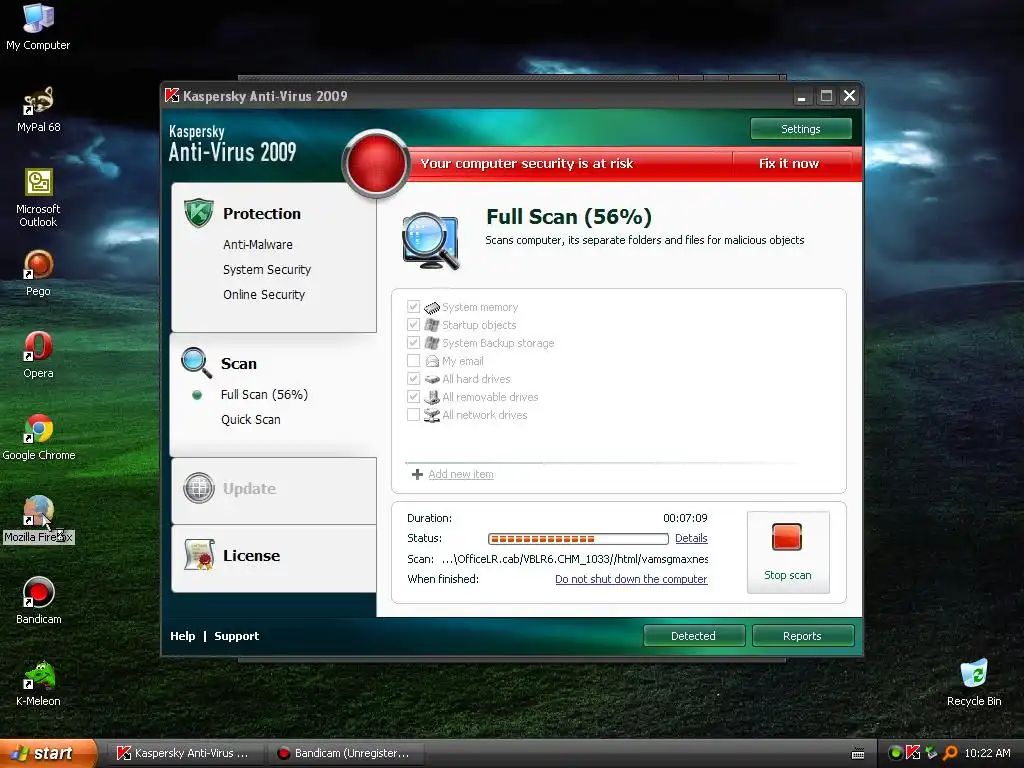The height and width of the screenshot is (768, 1024).
Task: Open the License section
Action: [251, 556]
